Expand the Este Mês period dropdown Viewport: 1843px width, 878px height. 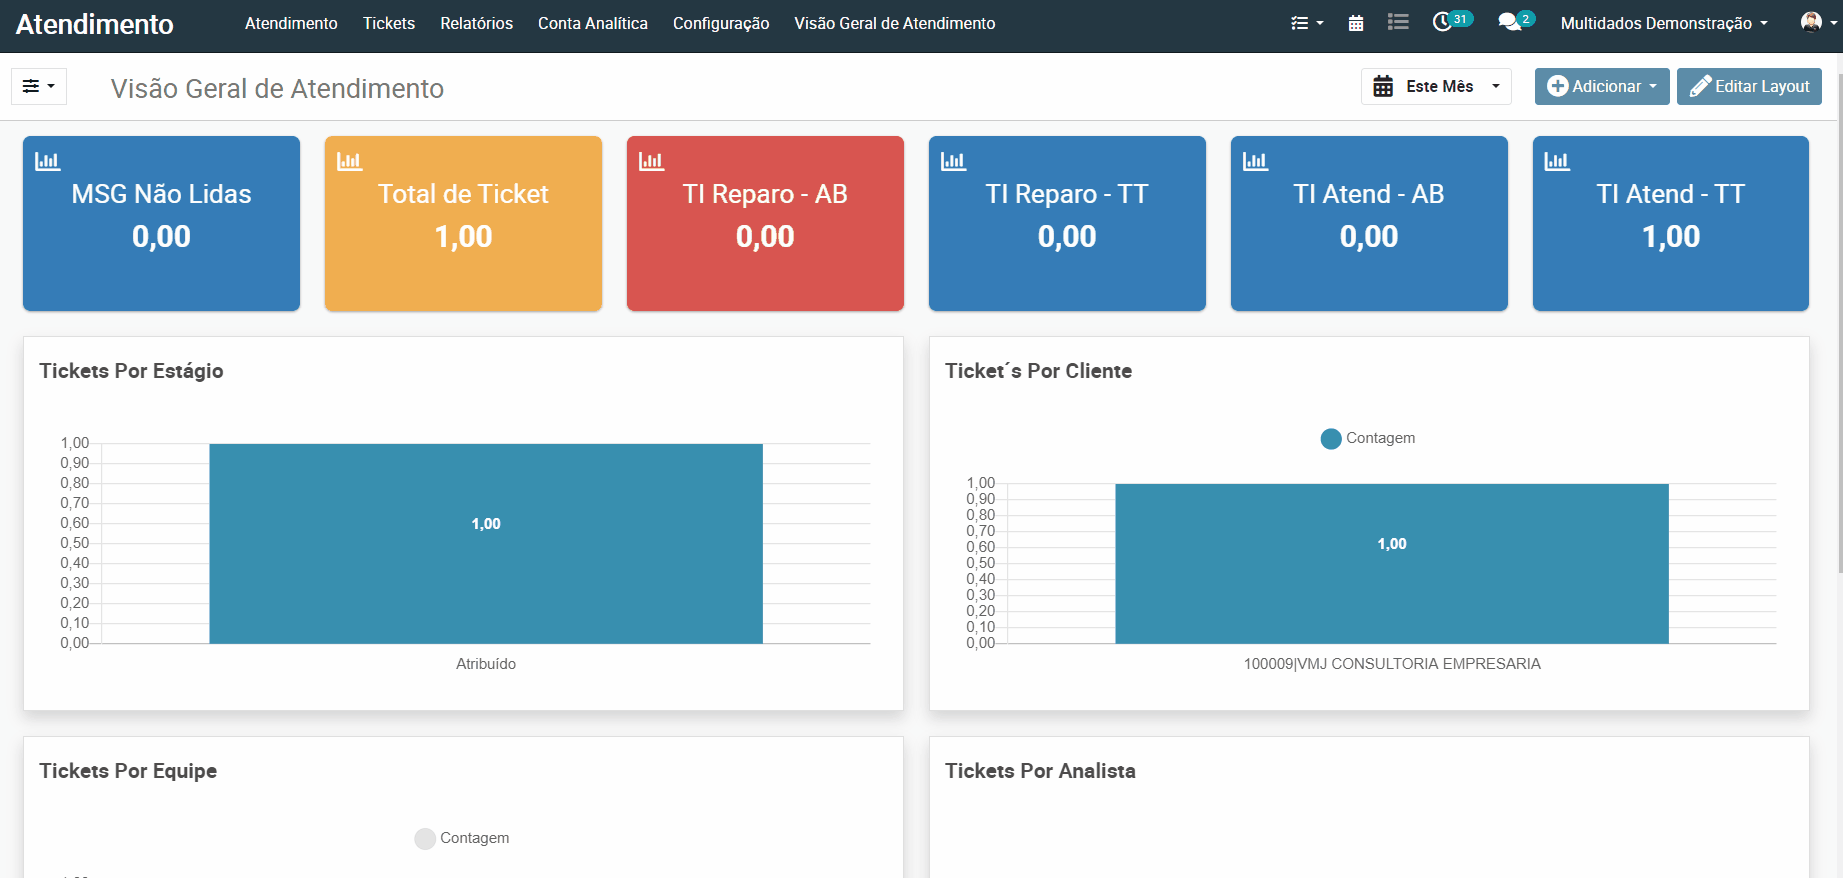(x=1435, y=87)
